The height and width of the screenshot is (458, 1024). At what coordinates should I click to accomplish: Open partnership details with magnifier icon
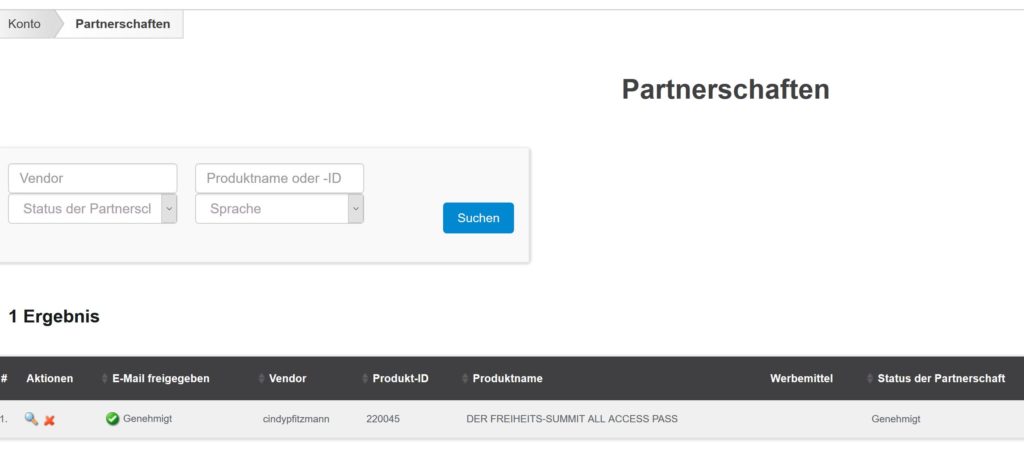point(31,419)
